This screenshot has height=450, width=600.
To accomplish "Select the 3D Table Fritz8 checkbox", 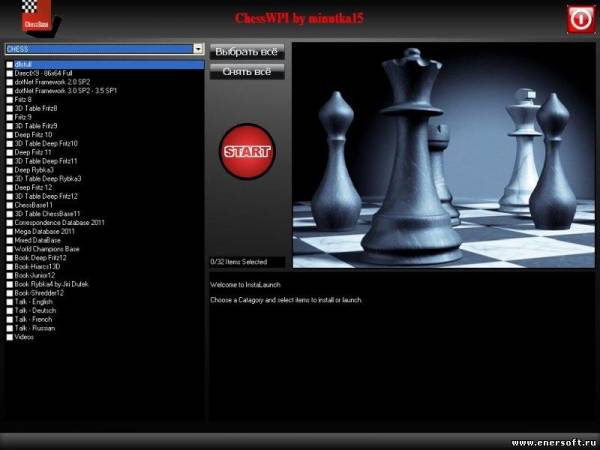I will tap(10, 109).
